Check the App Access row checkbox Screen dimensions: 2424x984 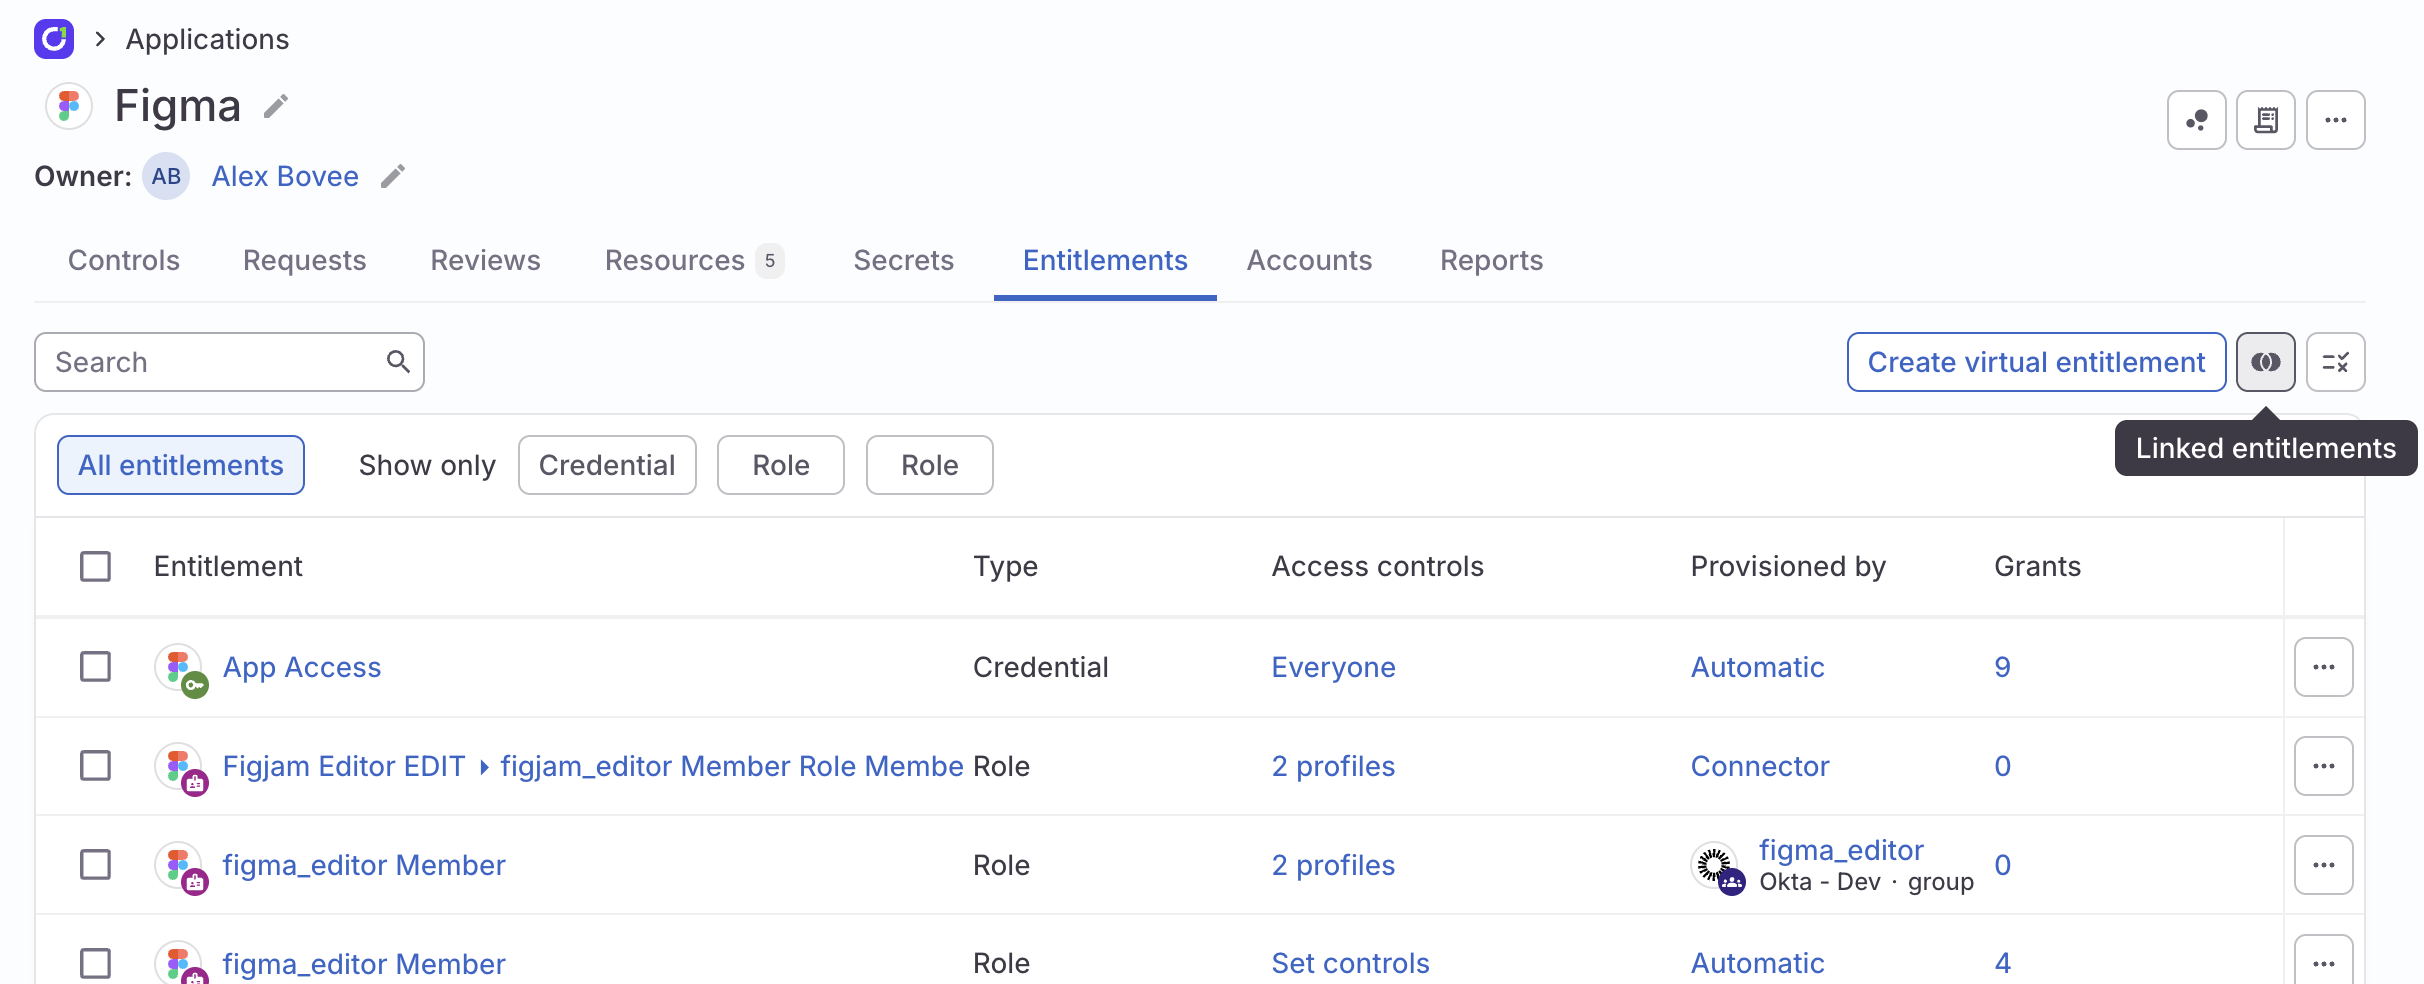tap(95, 666)
